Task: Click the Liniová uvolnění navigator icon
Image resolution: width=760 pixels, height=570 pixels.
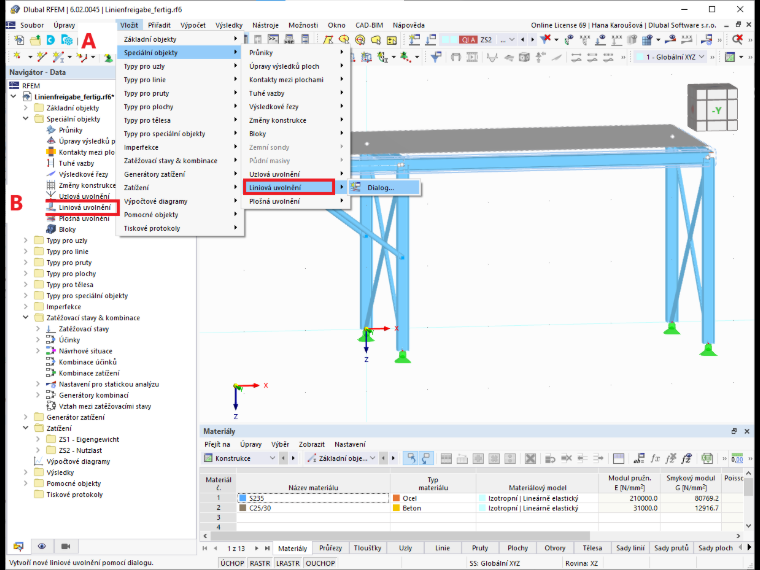Action: click(x=51, y=207)
